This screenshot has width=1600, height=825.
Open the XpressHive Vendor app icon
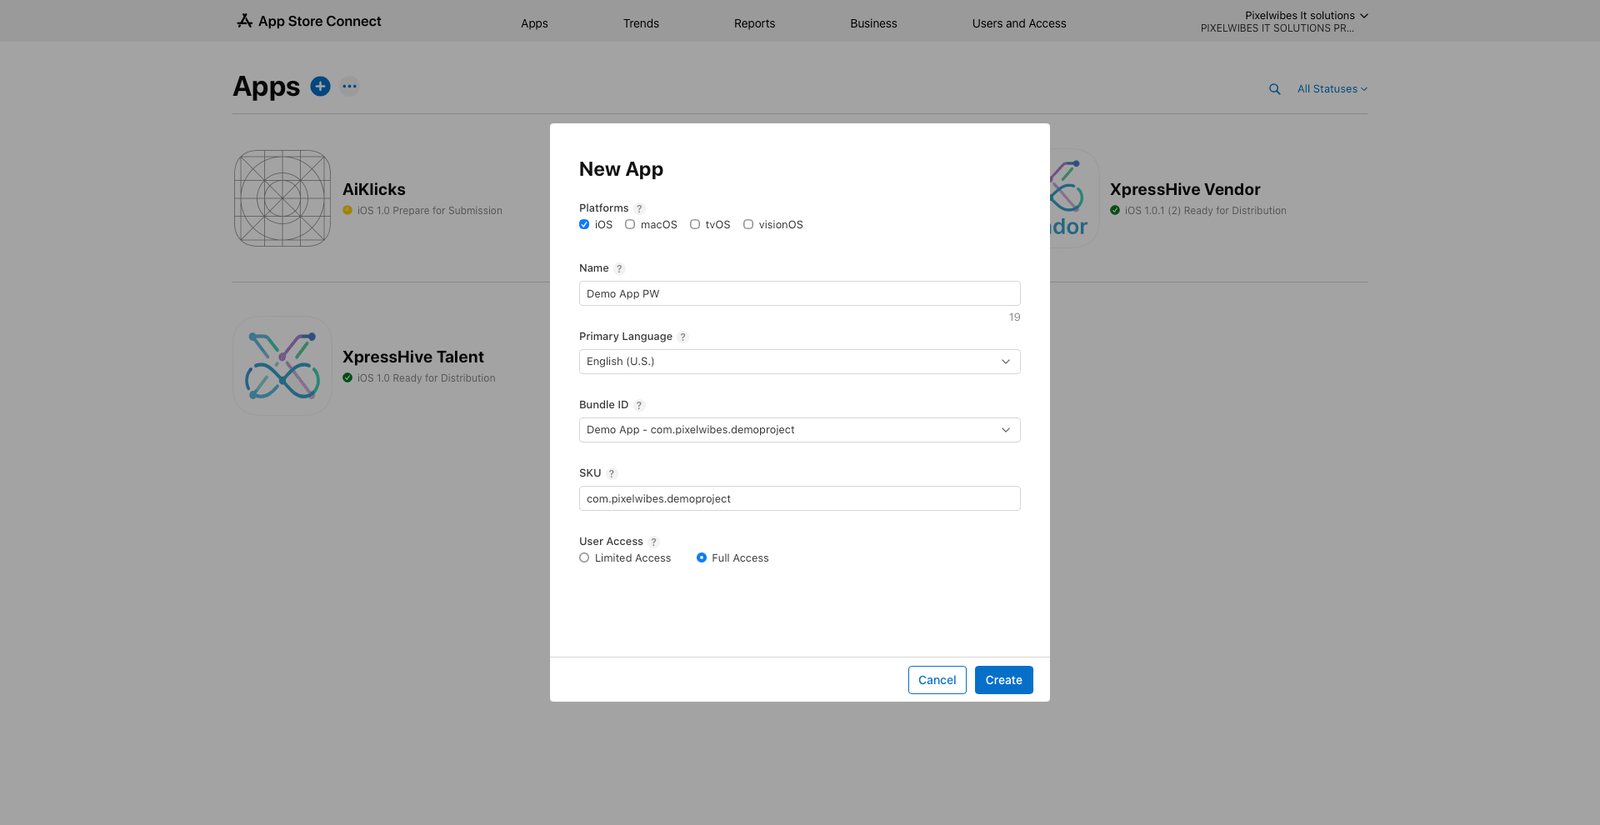(x=1073, y=198)
